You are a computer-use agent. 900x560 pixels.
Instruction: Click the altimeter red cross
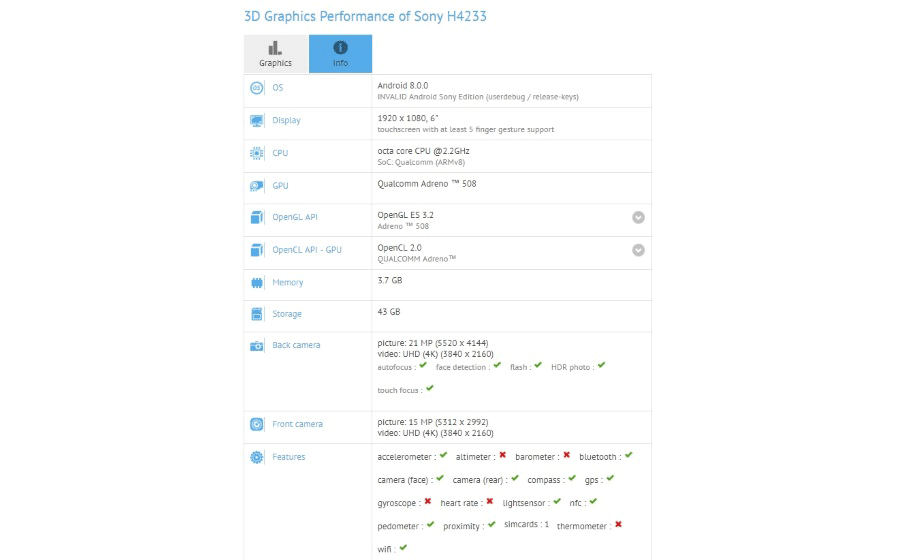click(x=503, y=455)
